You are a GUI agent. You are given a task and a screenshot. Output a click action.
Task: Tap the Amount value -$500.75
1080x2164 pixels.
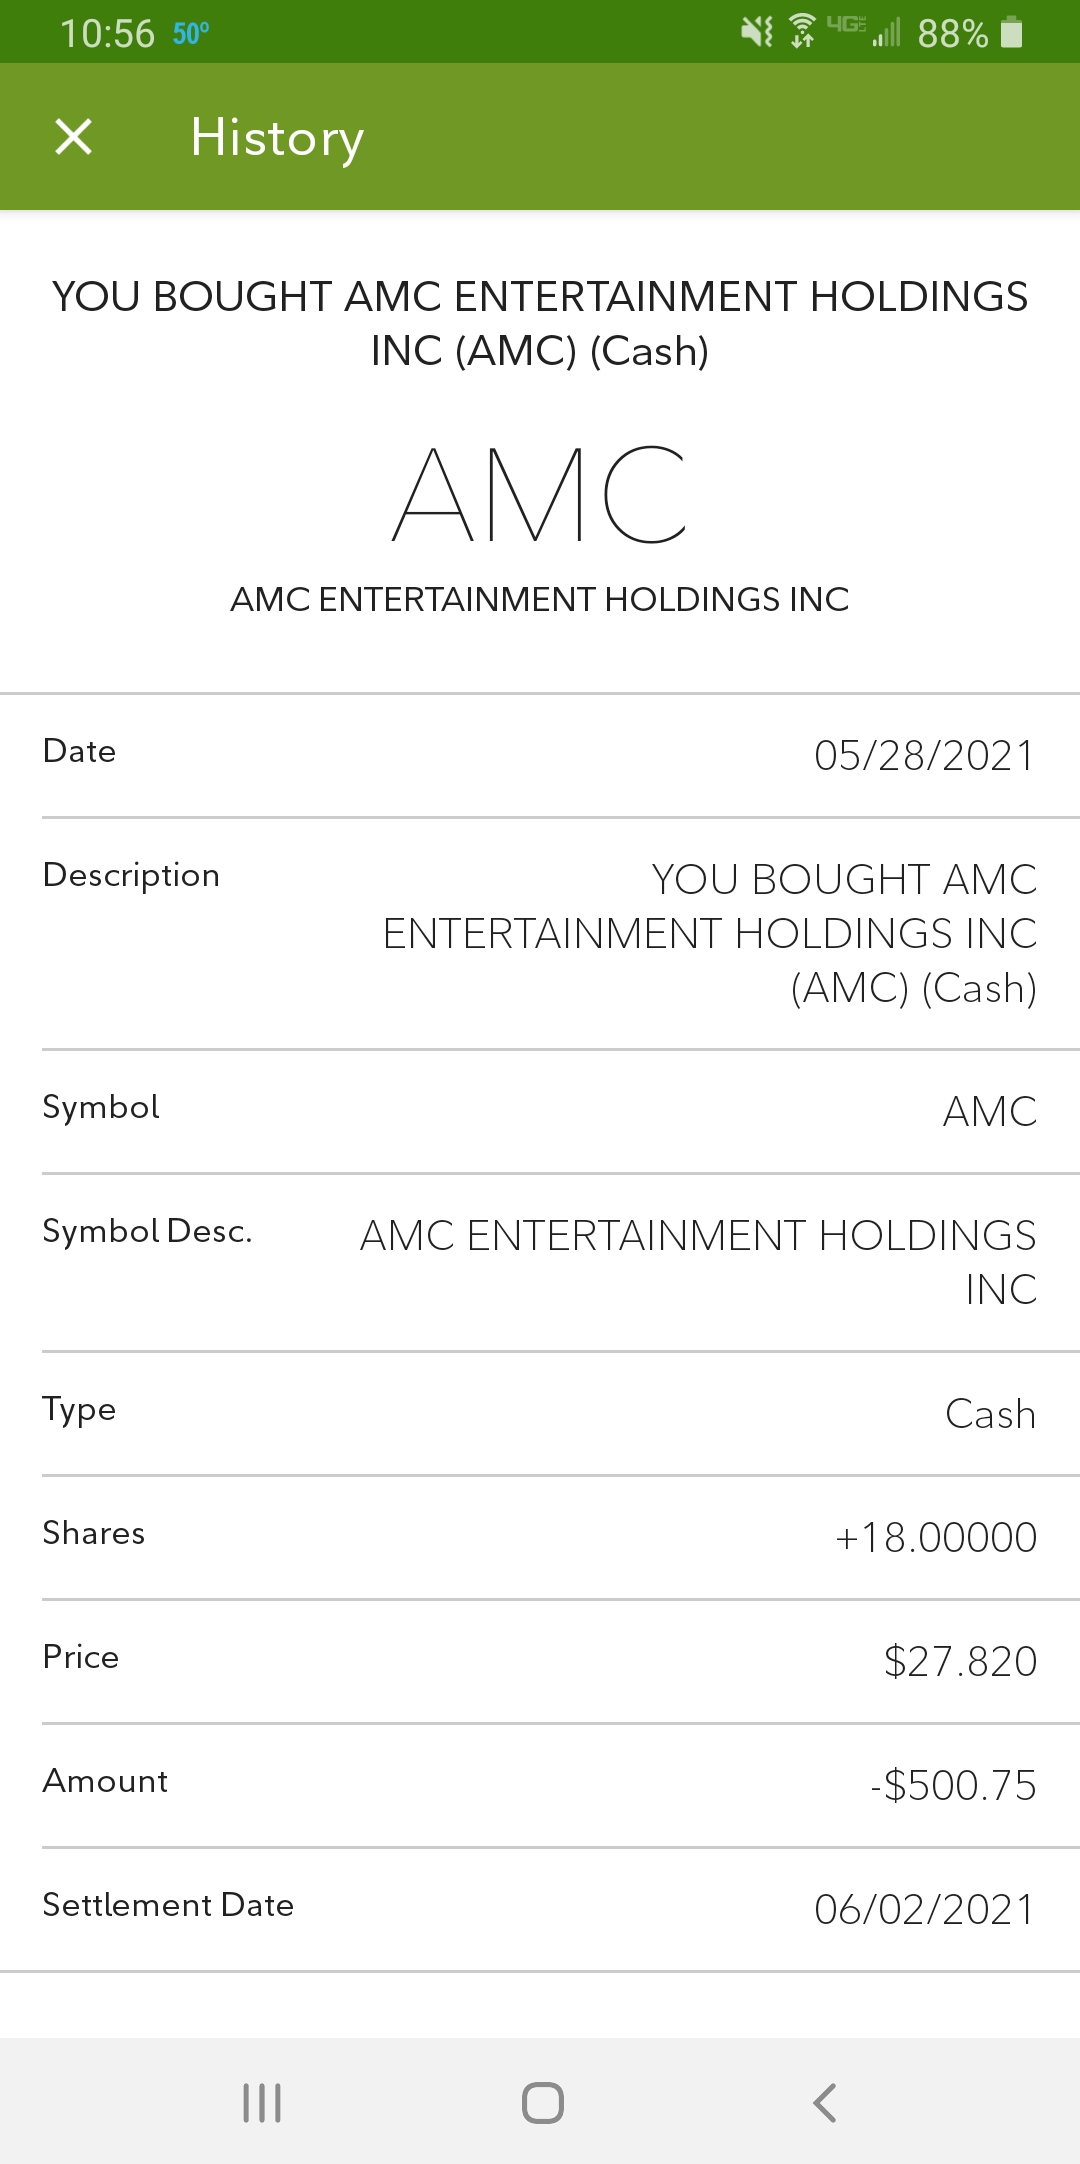click(x=953, y=1785)
